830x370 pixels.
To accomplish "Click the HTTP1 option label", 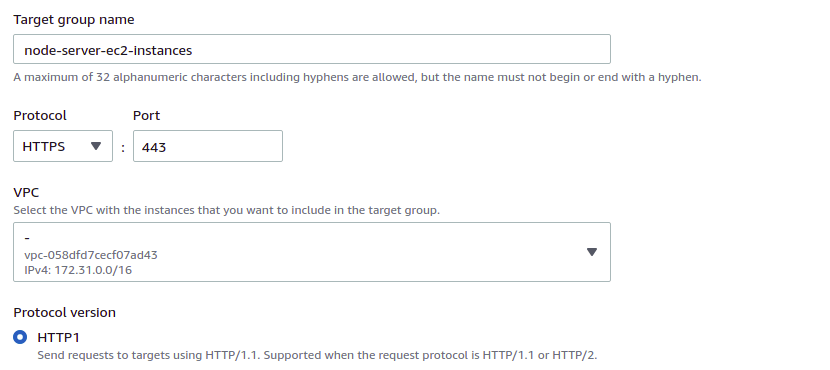I will 58,337.
